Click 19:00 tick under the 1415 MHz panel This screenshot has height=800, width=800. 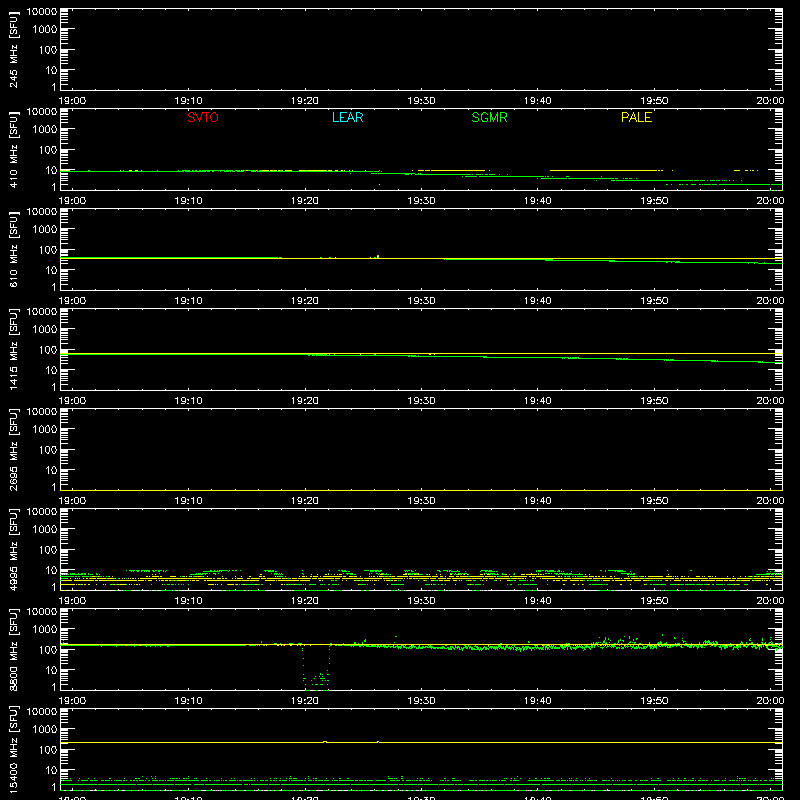[x=72, y=401]
